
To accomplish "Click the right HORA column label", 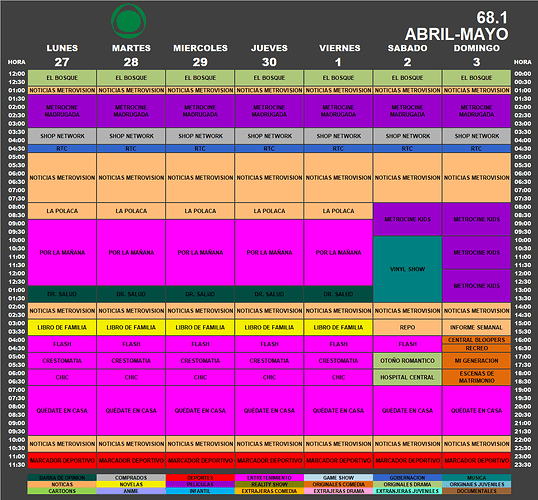I will [523, 62].
